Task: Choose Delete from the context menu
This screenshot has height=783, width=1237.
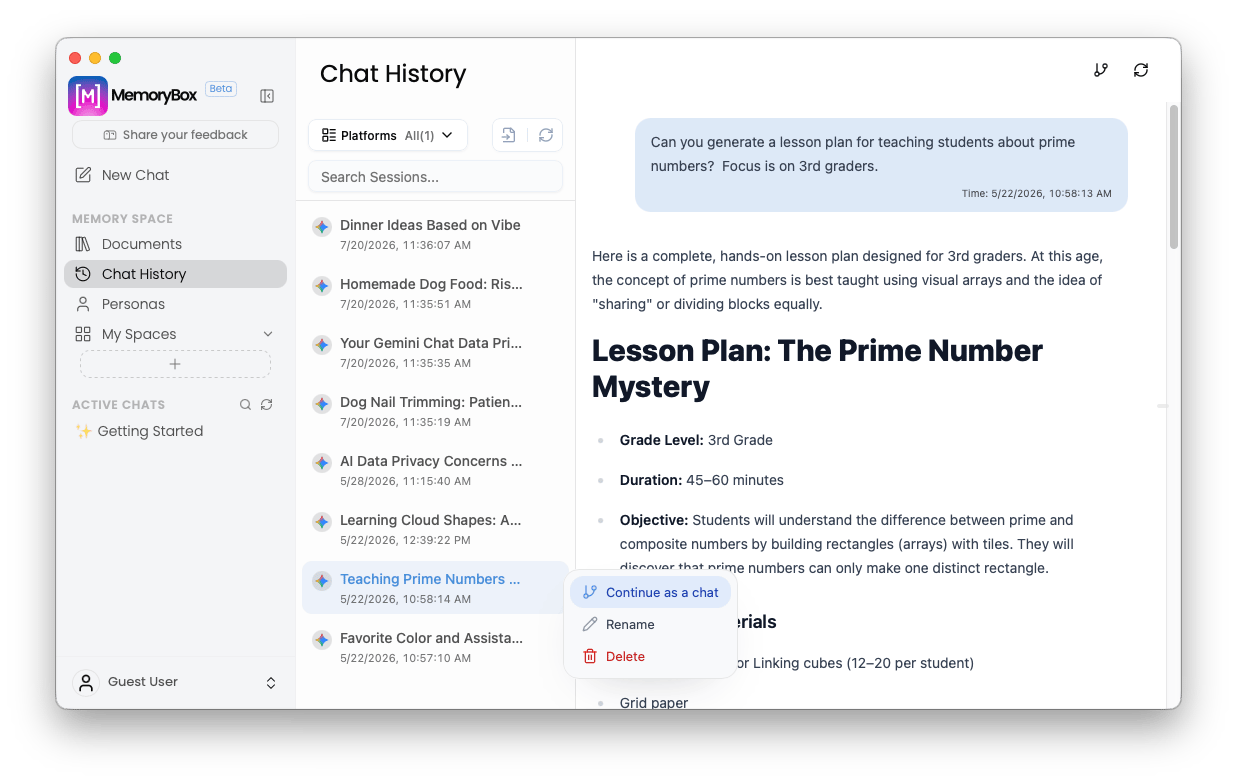Action: click(650, 656)
